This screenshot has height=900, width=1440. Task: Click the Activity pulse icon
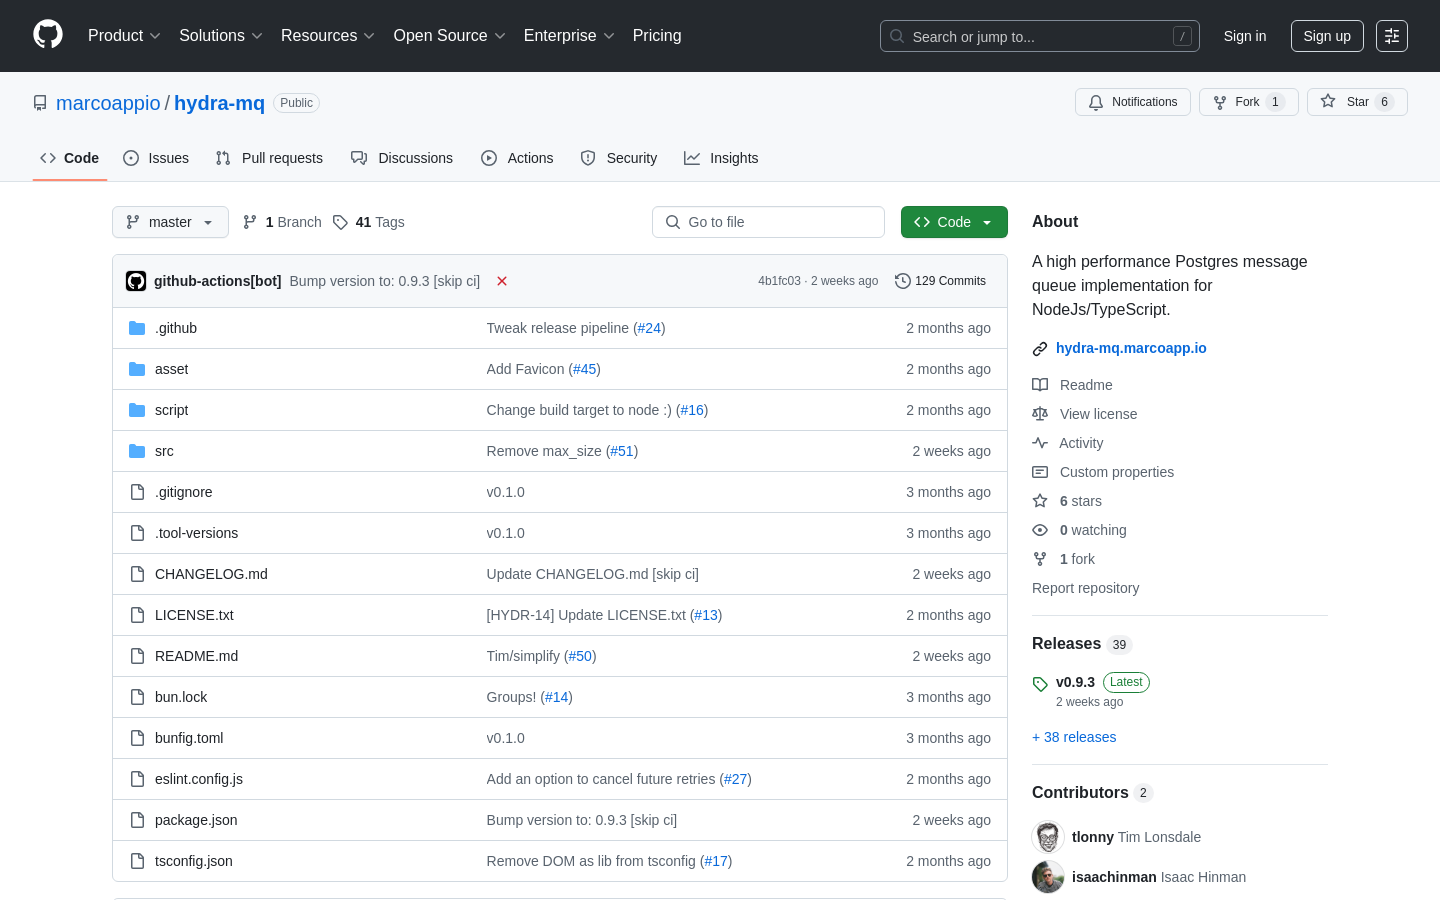click(1040, 443)
